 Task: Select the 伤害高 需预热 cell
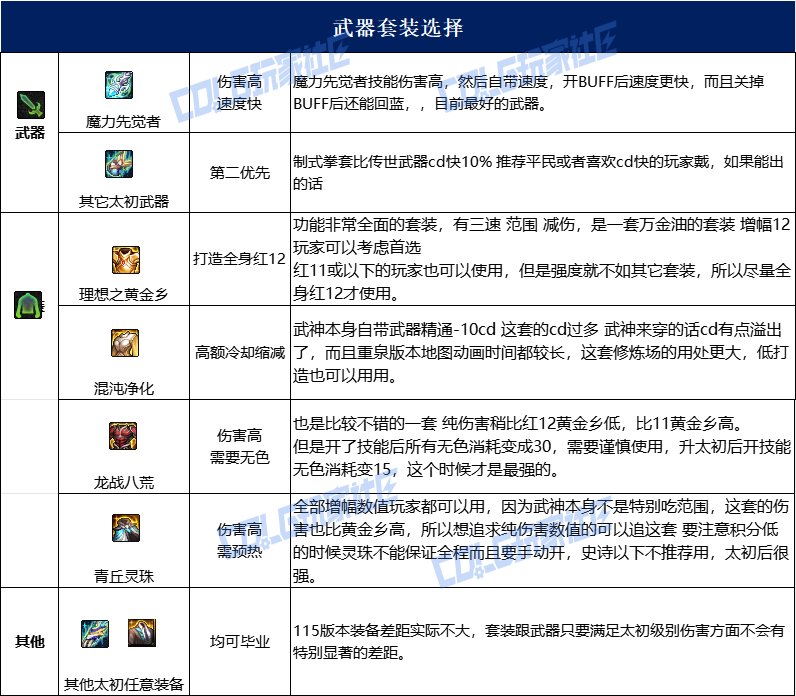pos(240,540)
